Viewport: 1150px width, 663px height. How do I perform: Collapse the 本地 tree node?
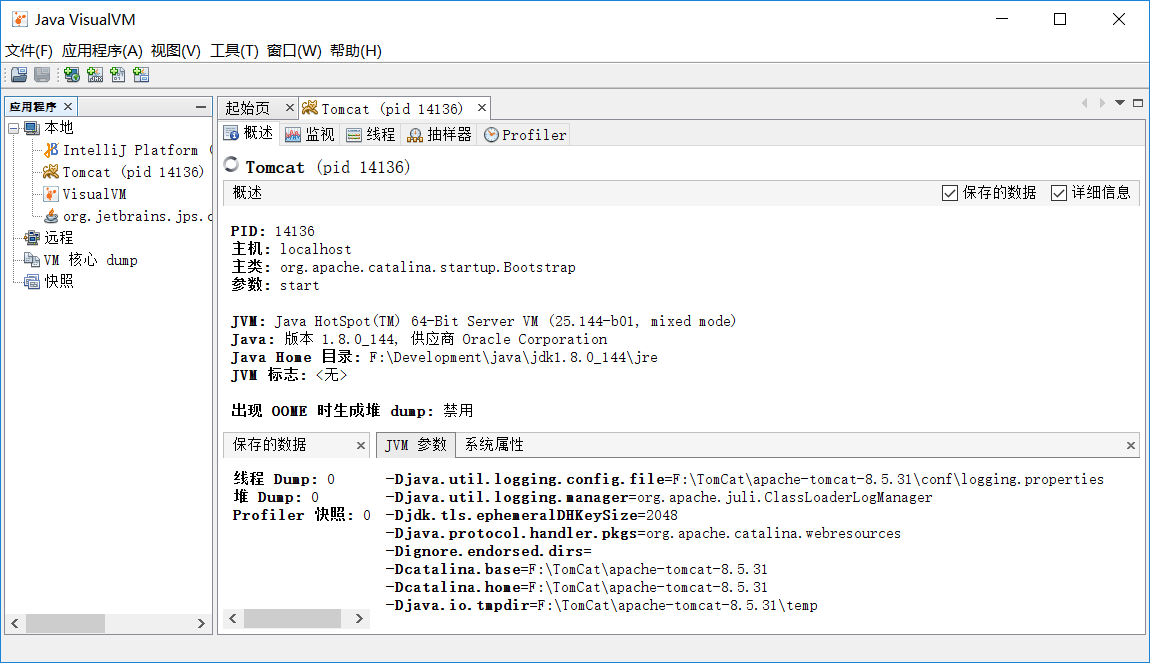coord(13,128)
